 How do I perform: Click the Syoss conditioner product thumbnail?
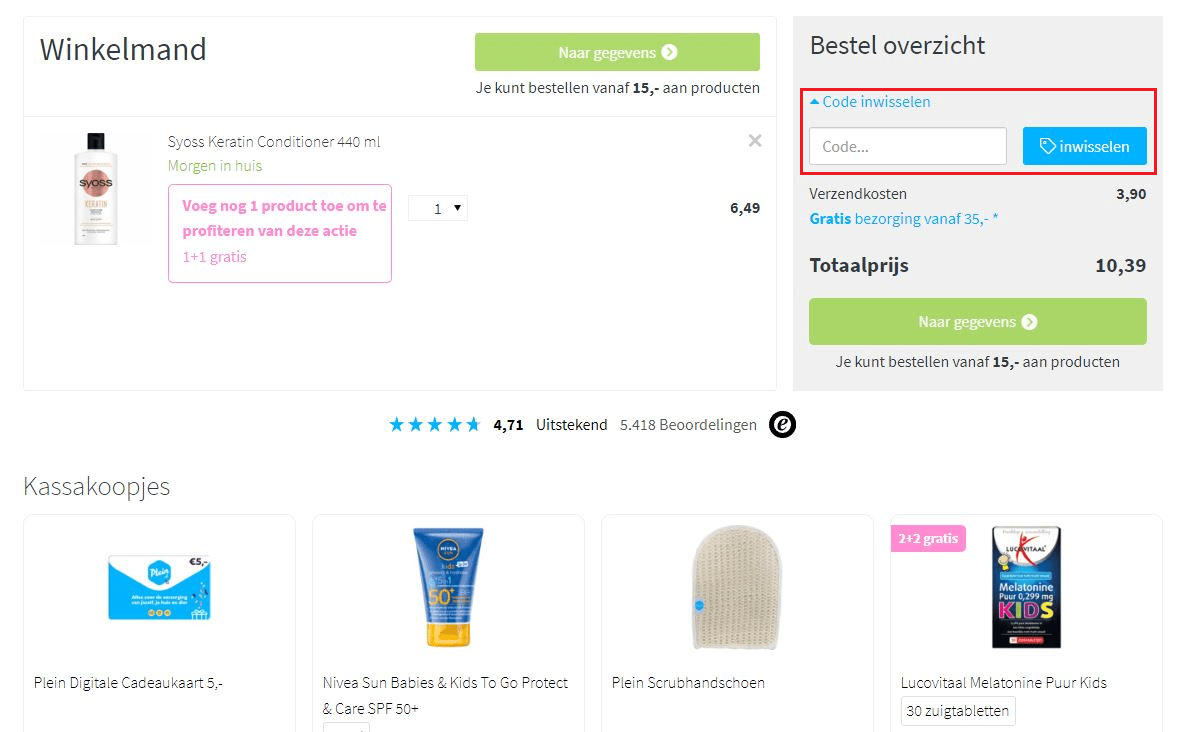pyautogui.click(x=95, y=188)
